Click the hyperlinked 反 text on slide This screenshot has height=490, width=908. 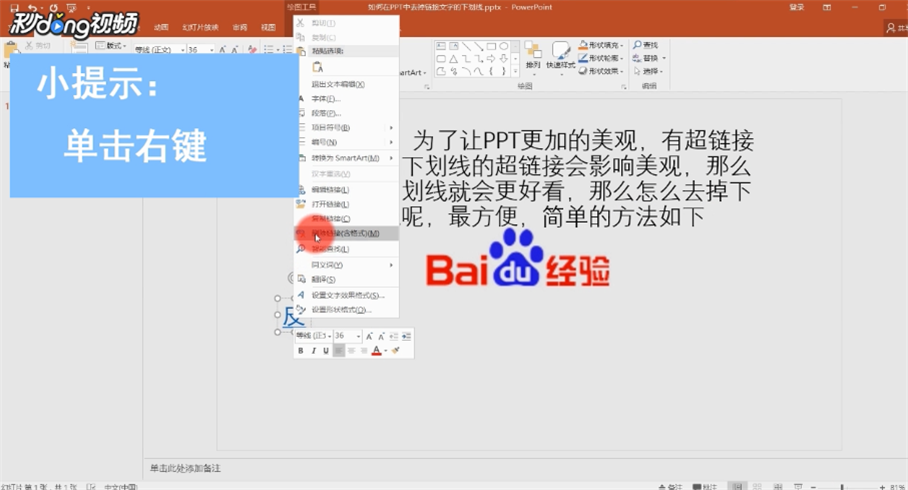(294, 317)
